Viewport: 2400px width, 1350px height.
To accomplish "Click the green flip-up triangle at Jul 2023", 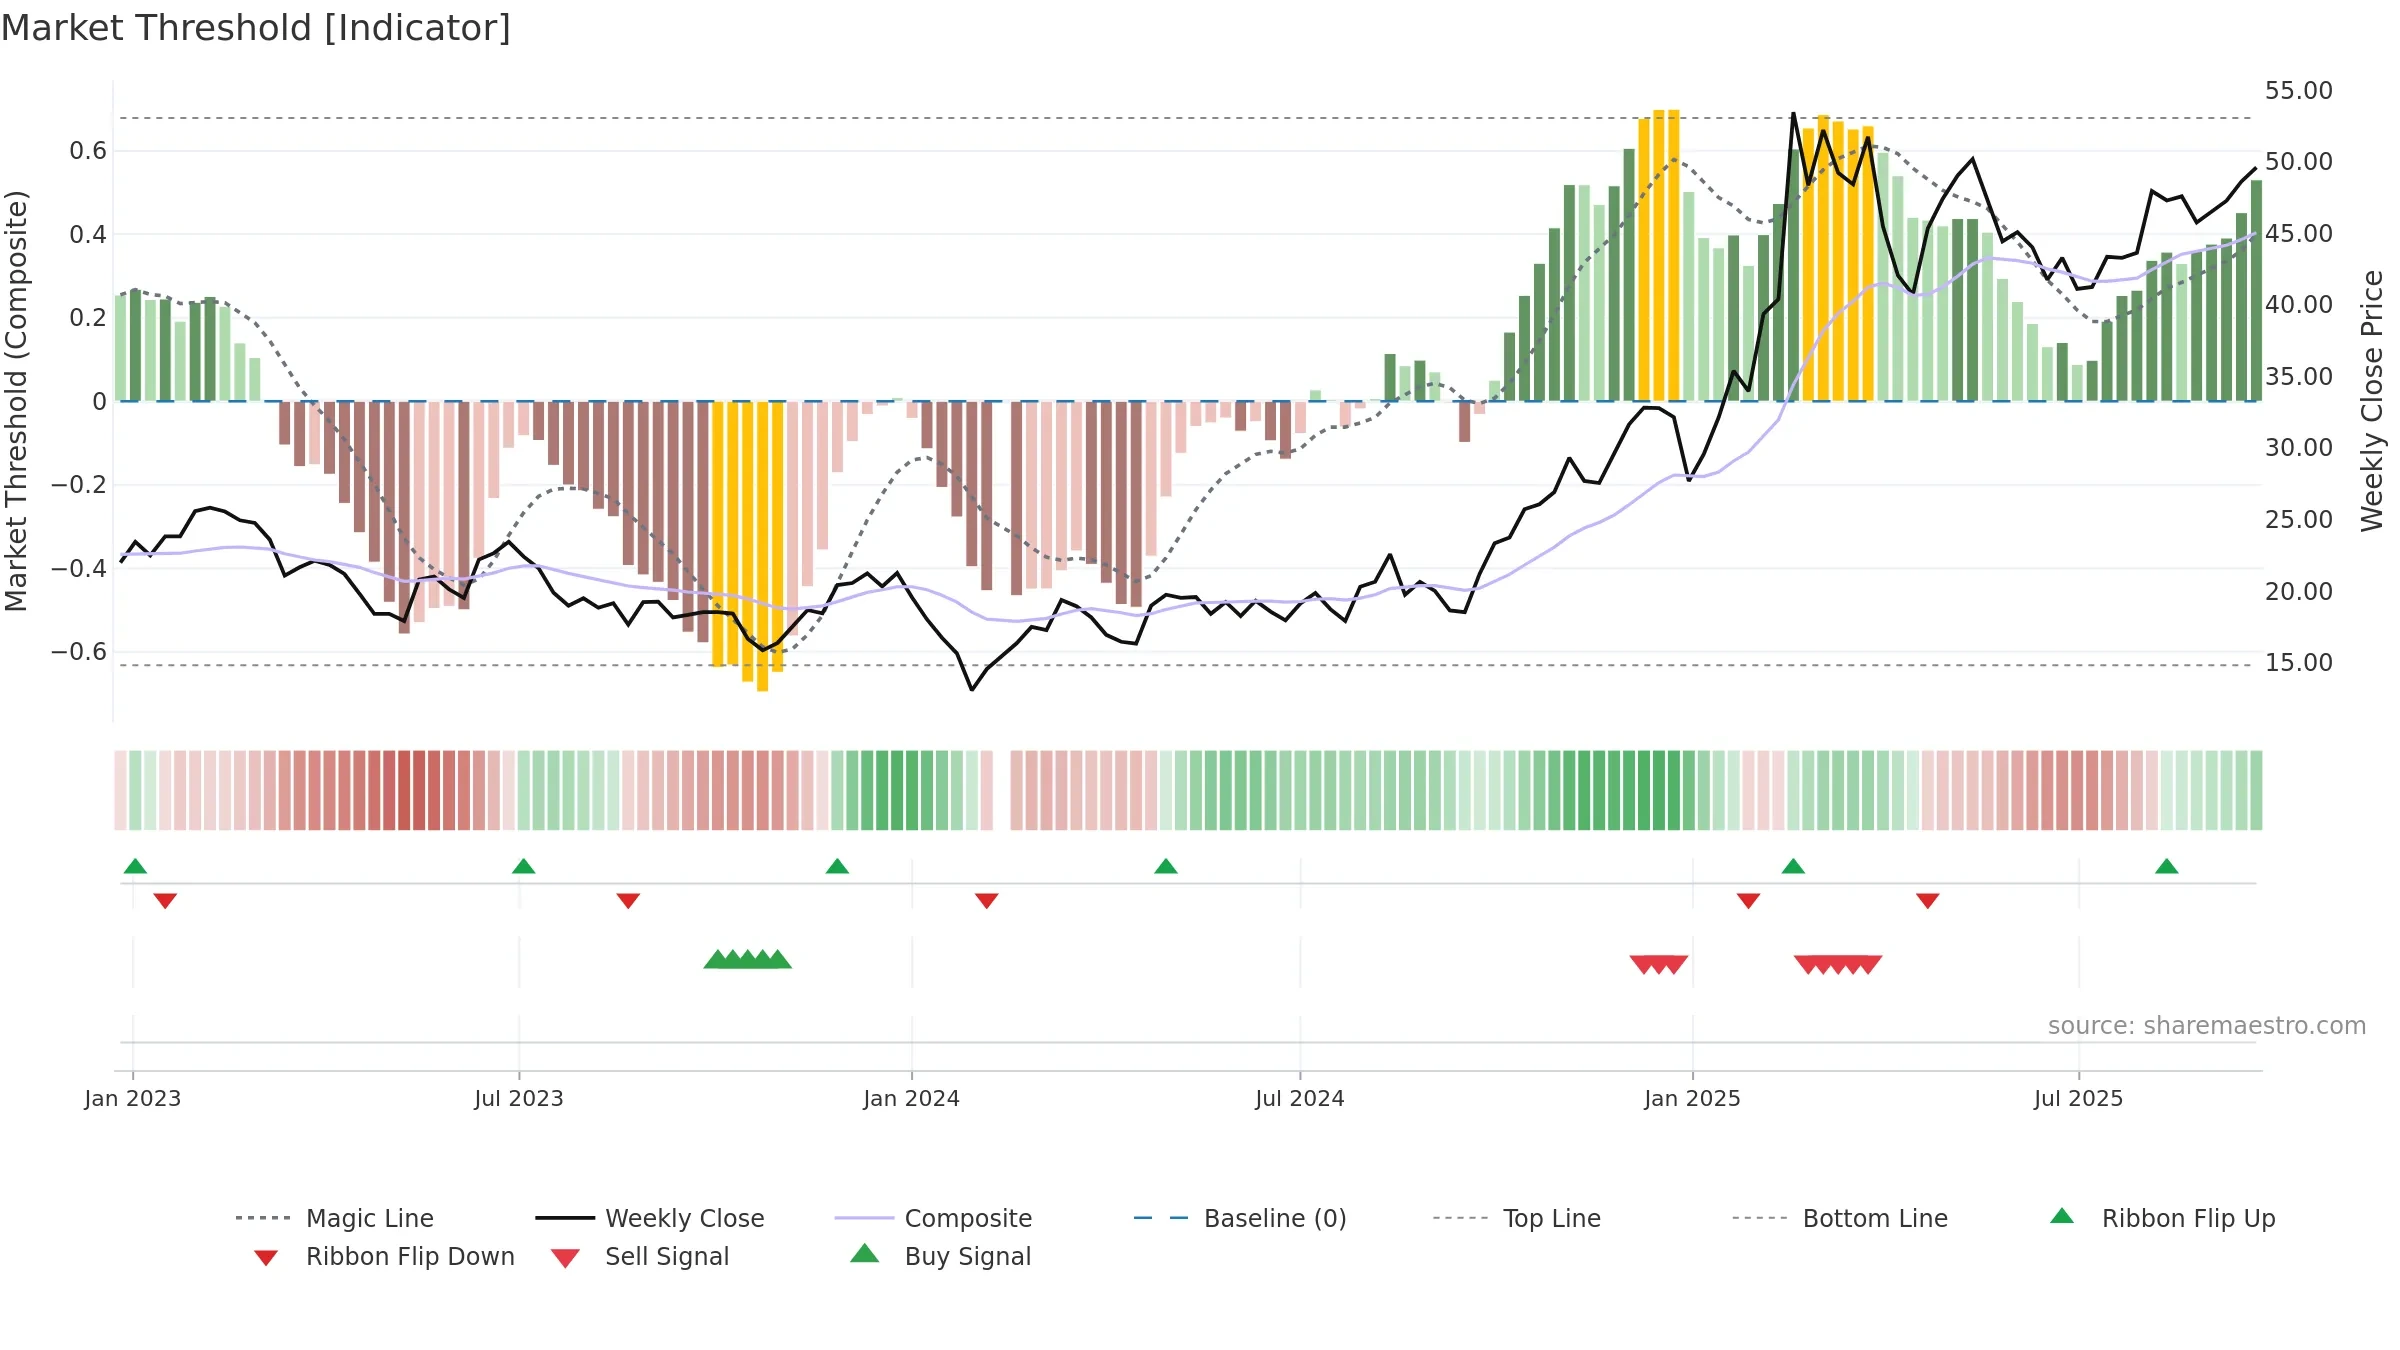I will [x=523, y=866].
